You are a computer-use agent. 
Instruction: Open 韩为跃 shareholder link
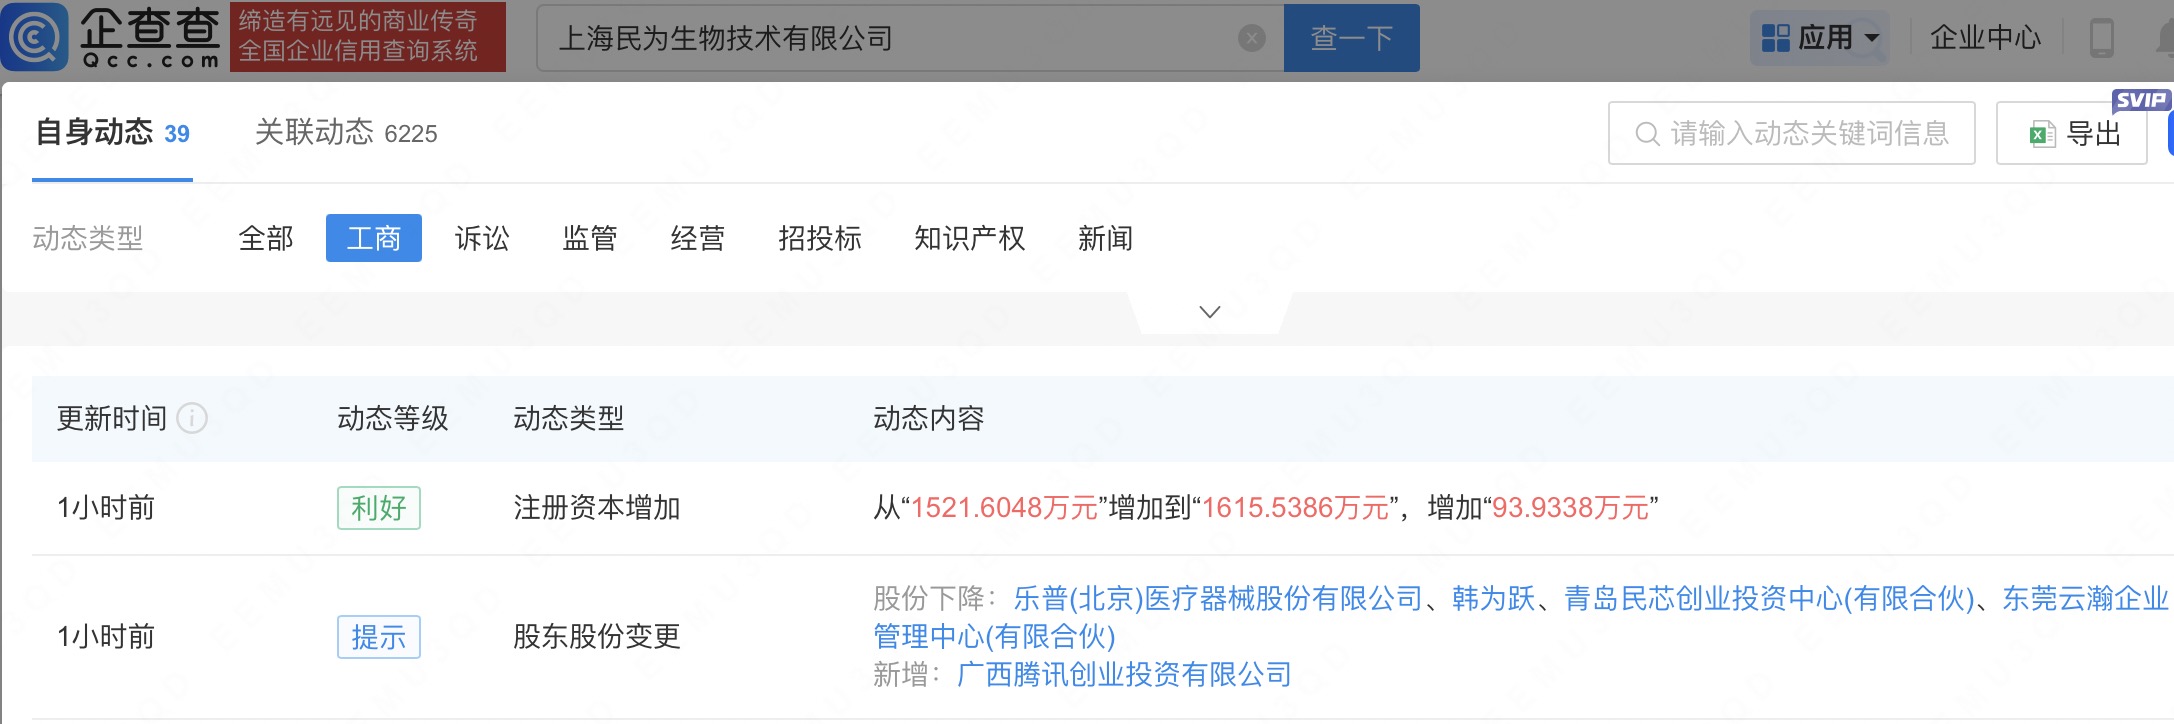point(1493,599)
